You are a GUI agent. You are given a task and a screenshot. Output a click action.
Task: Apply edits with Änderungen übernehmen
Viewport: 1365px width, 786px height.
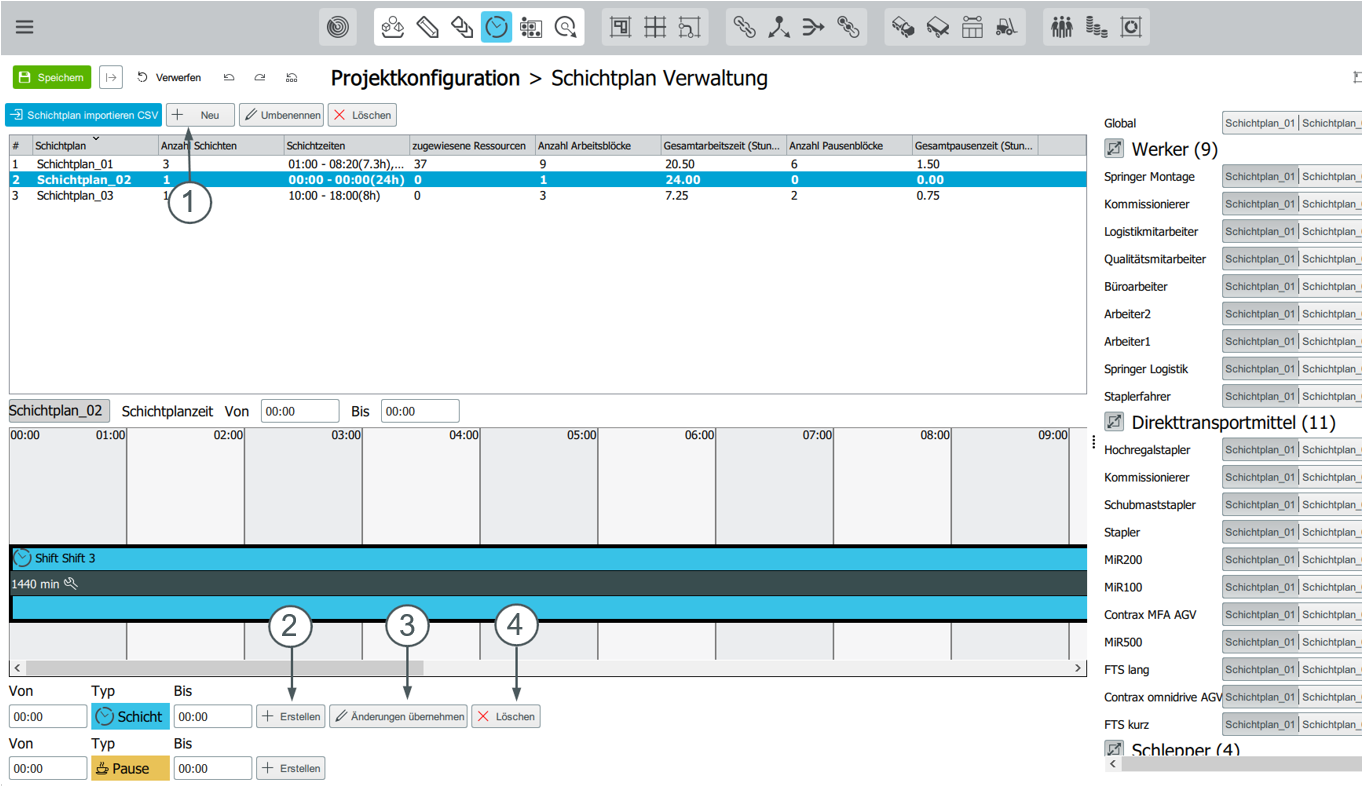coord(398,716)
